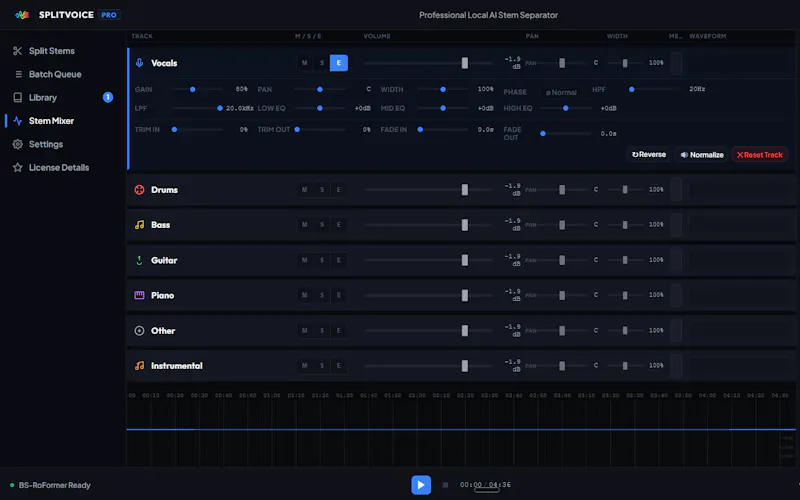Image resolution: width=800 pixels, height=500 pixels.
Task: Open the Batch Queue page
Action: tap(61, 74)
